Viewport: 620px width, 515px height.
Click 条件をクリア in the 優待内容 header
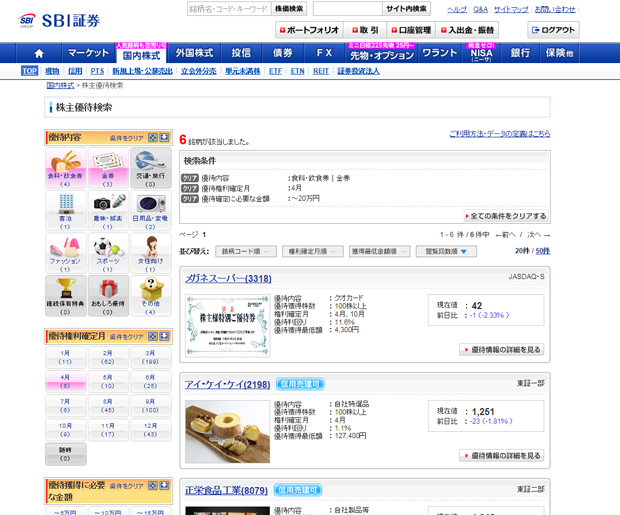(x=126, y=138)
